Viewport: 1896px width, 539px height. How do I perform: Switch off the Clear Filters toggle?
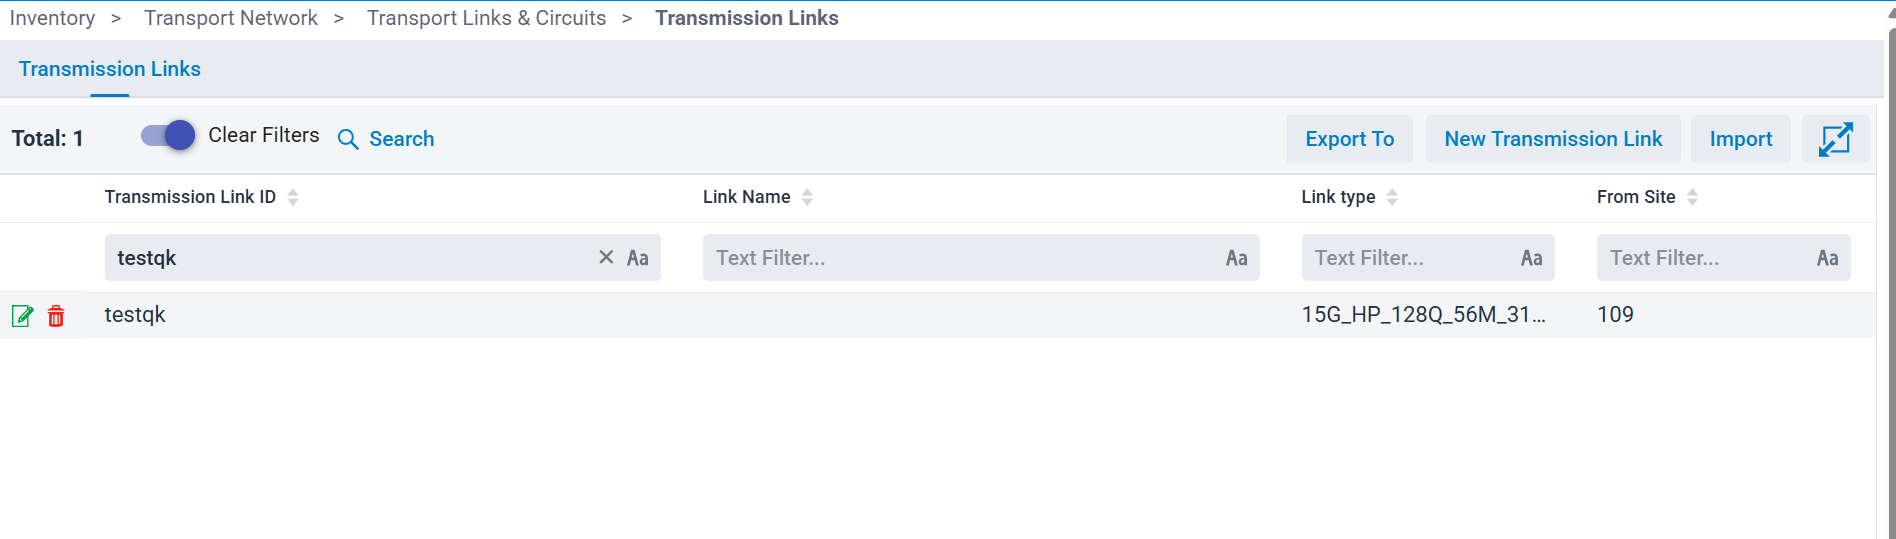pos(168,135)
